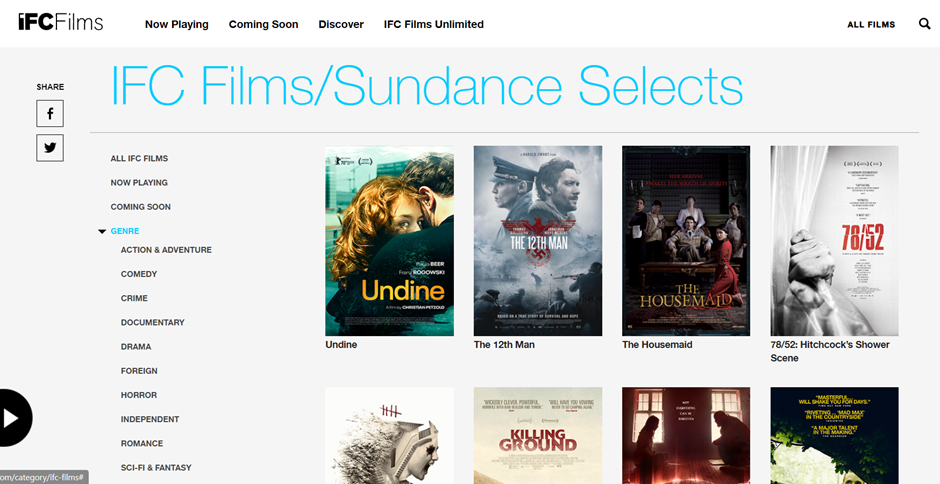The width and height of the screenshot is (940, 484).
Task: Open the red window silhouettes poster
Action: click(x=686, y=435)
